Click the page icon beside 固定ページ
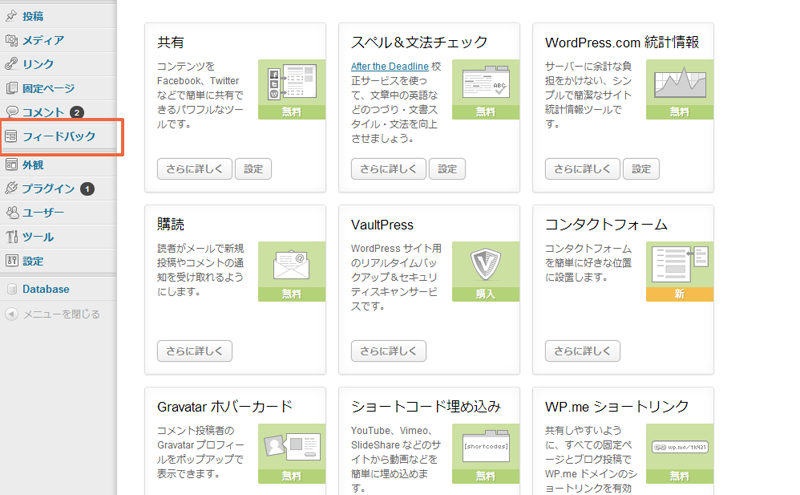This screenshot has width=800, height=495. coord(11,88)
